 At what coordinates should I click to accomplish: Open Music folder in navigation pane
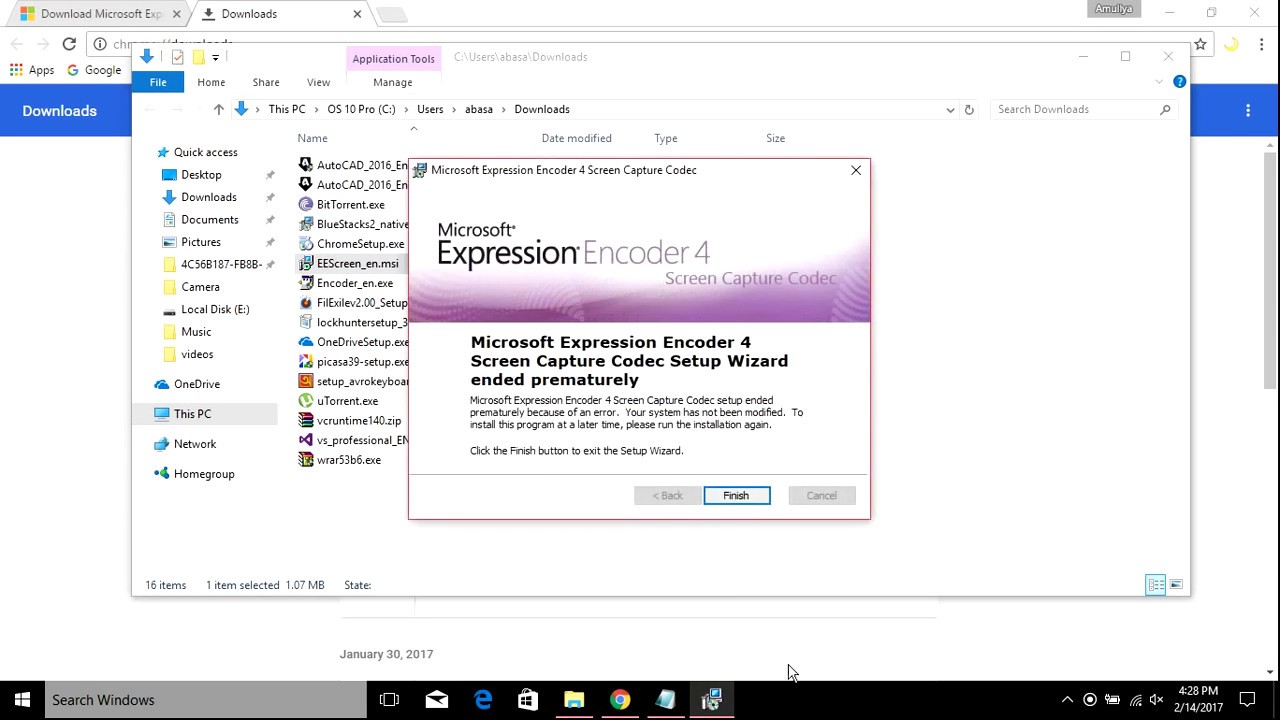pos(196,332)
